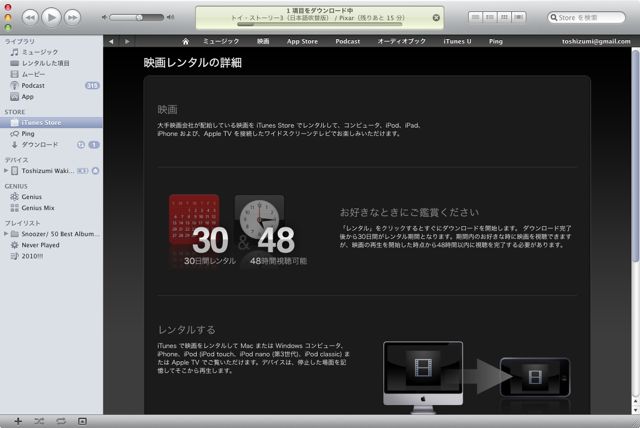Open the Ping tab in store navigation
The height and width of the screenshot is (428, 640).
coord(496,41)
